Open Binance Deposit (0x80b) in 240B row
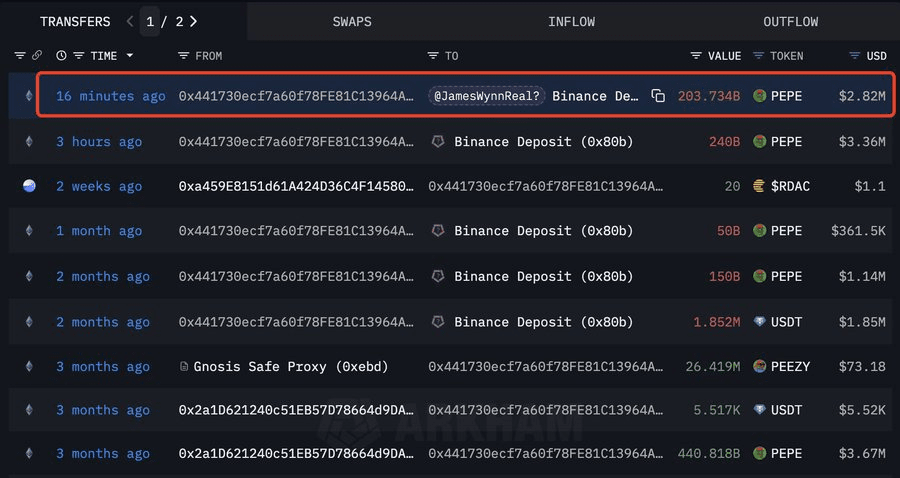 tap(544, 142)
